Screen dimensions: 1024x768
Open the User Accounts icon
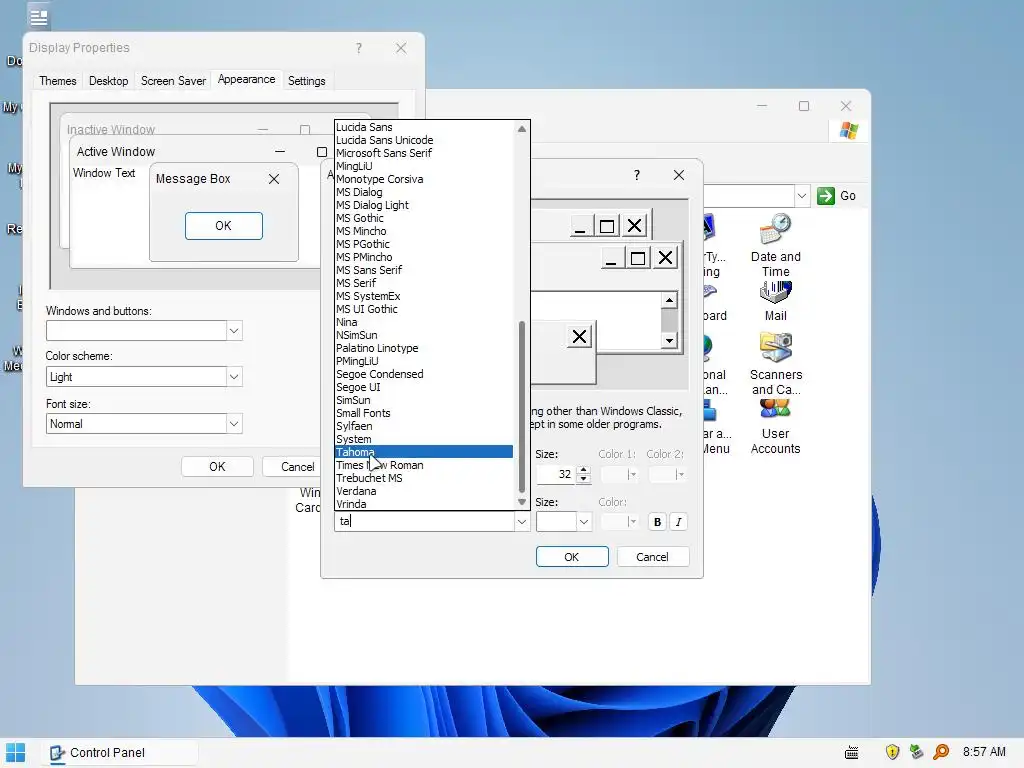pyautogui.click(x=775, y=426)
